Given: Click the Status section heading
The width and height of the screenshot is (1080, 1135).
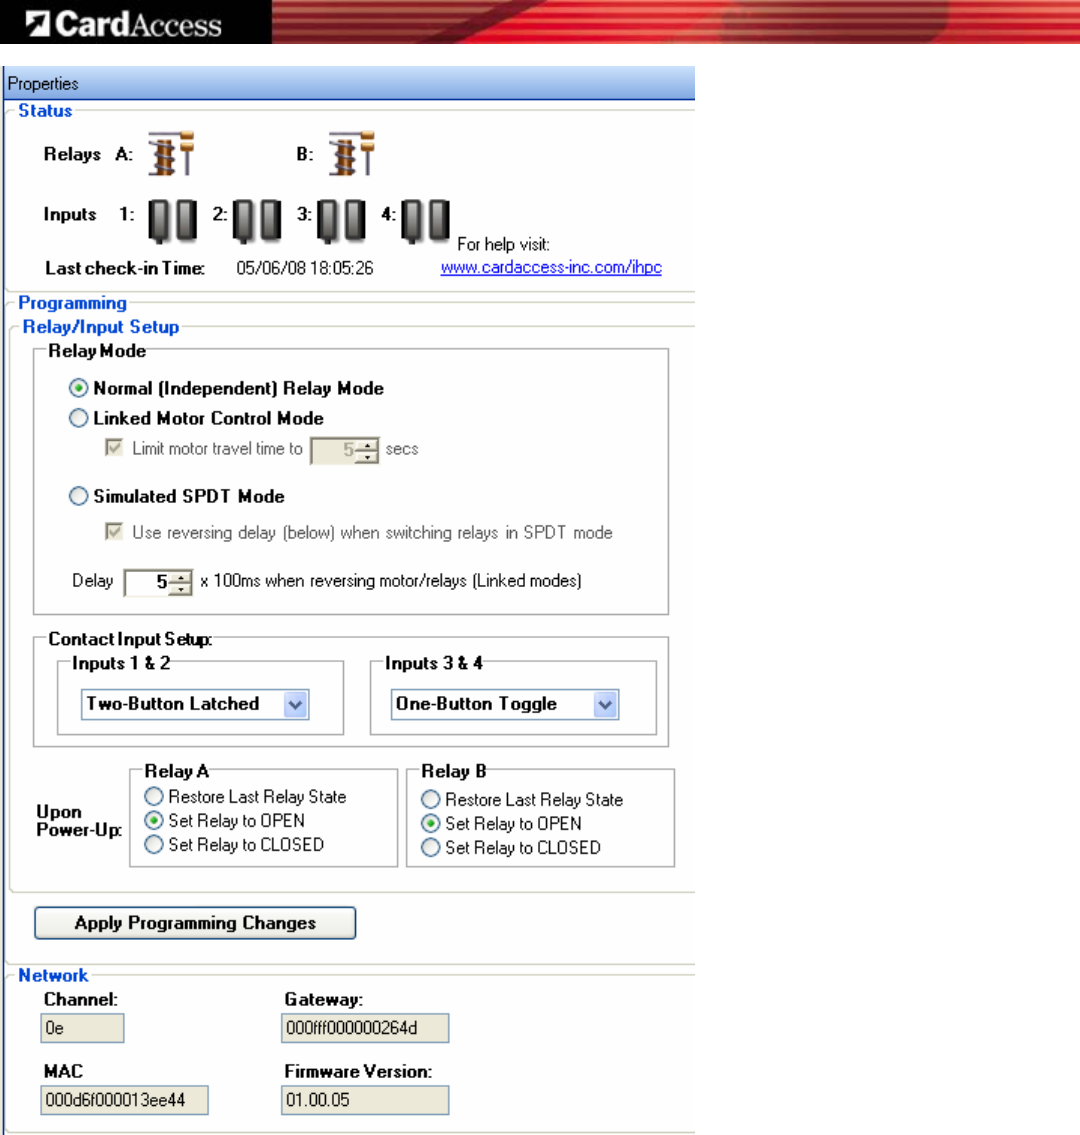Looking at the screenshot, I should tap(46, 111).
